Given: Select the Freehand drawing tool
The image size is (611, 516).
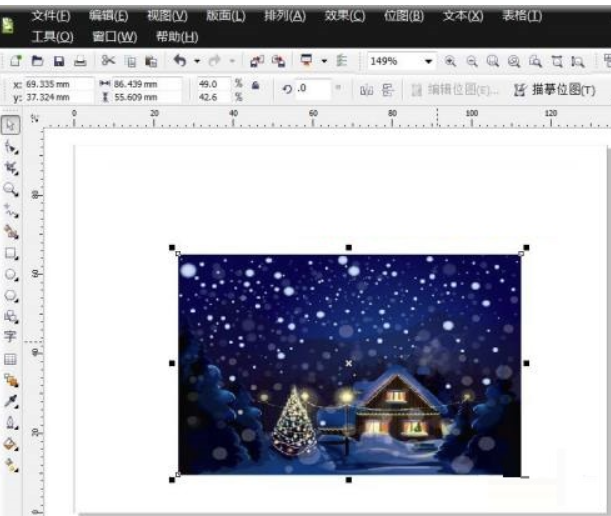Looking at the screenshot, I should pos(11,211).
